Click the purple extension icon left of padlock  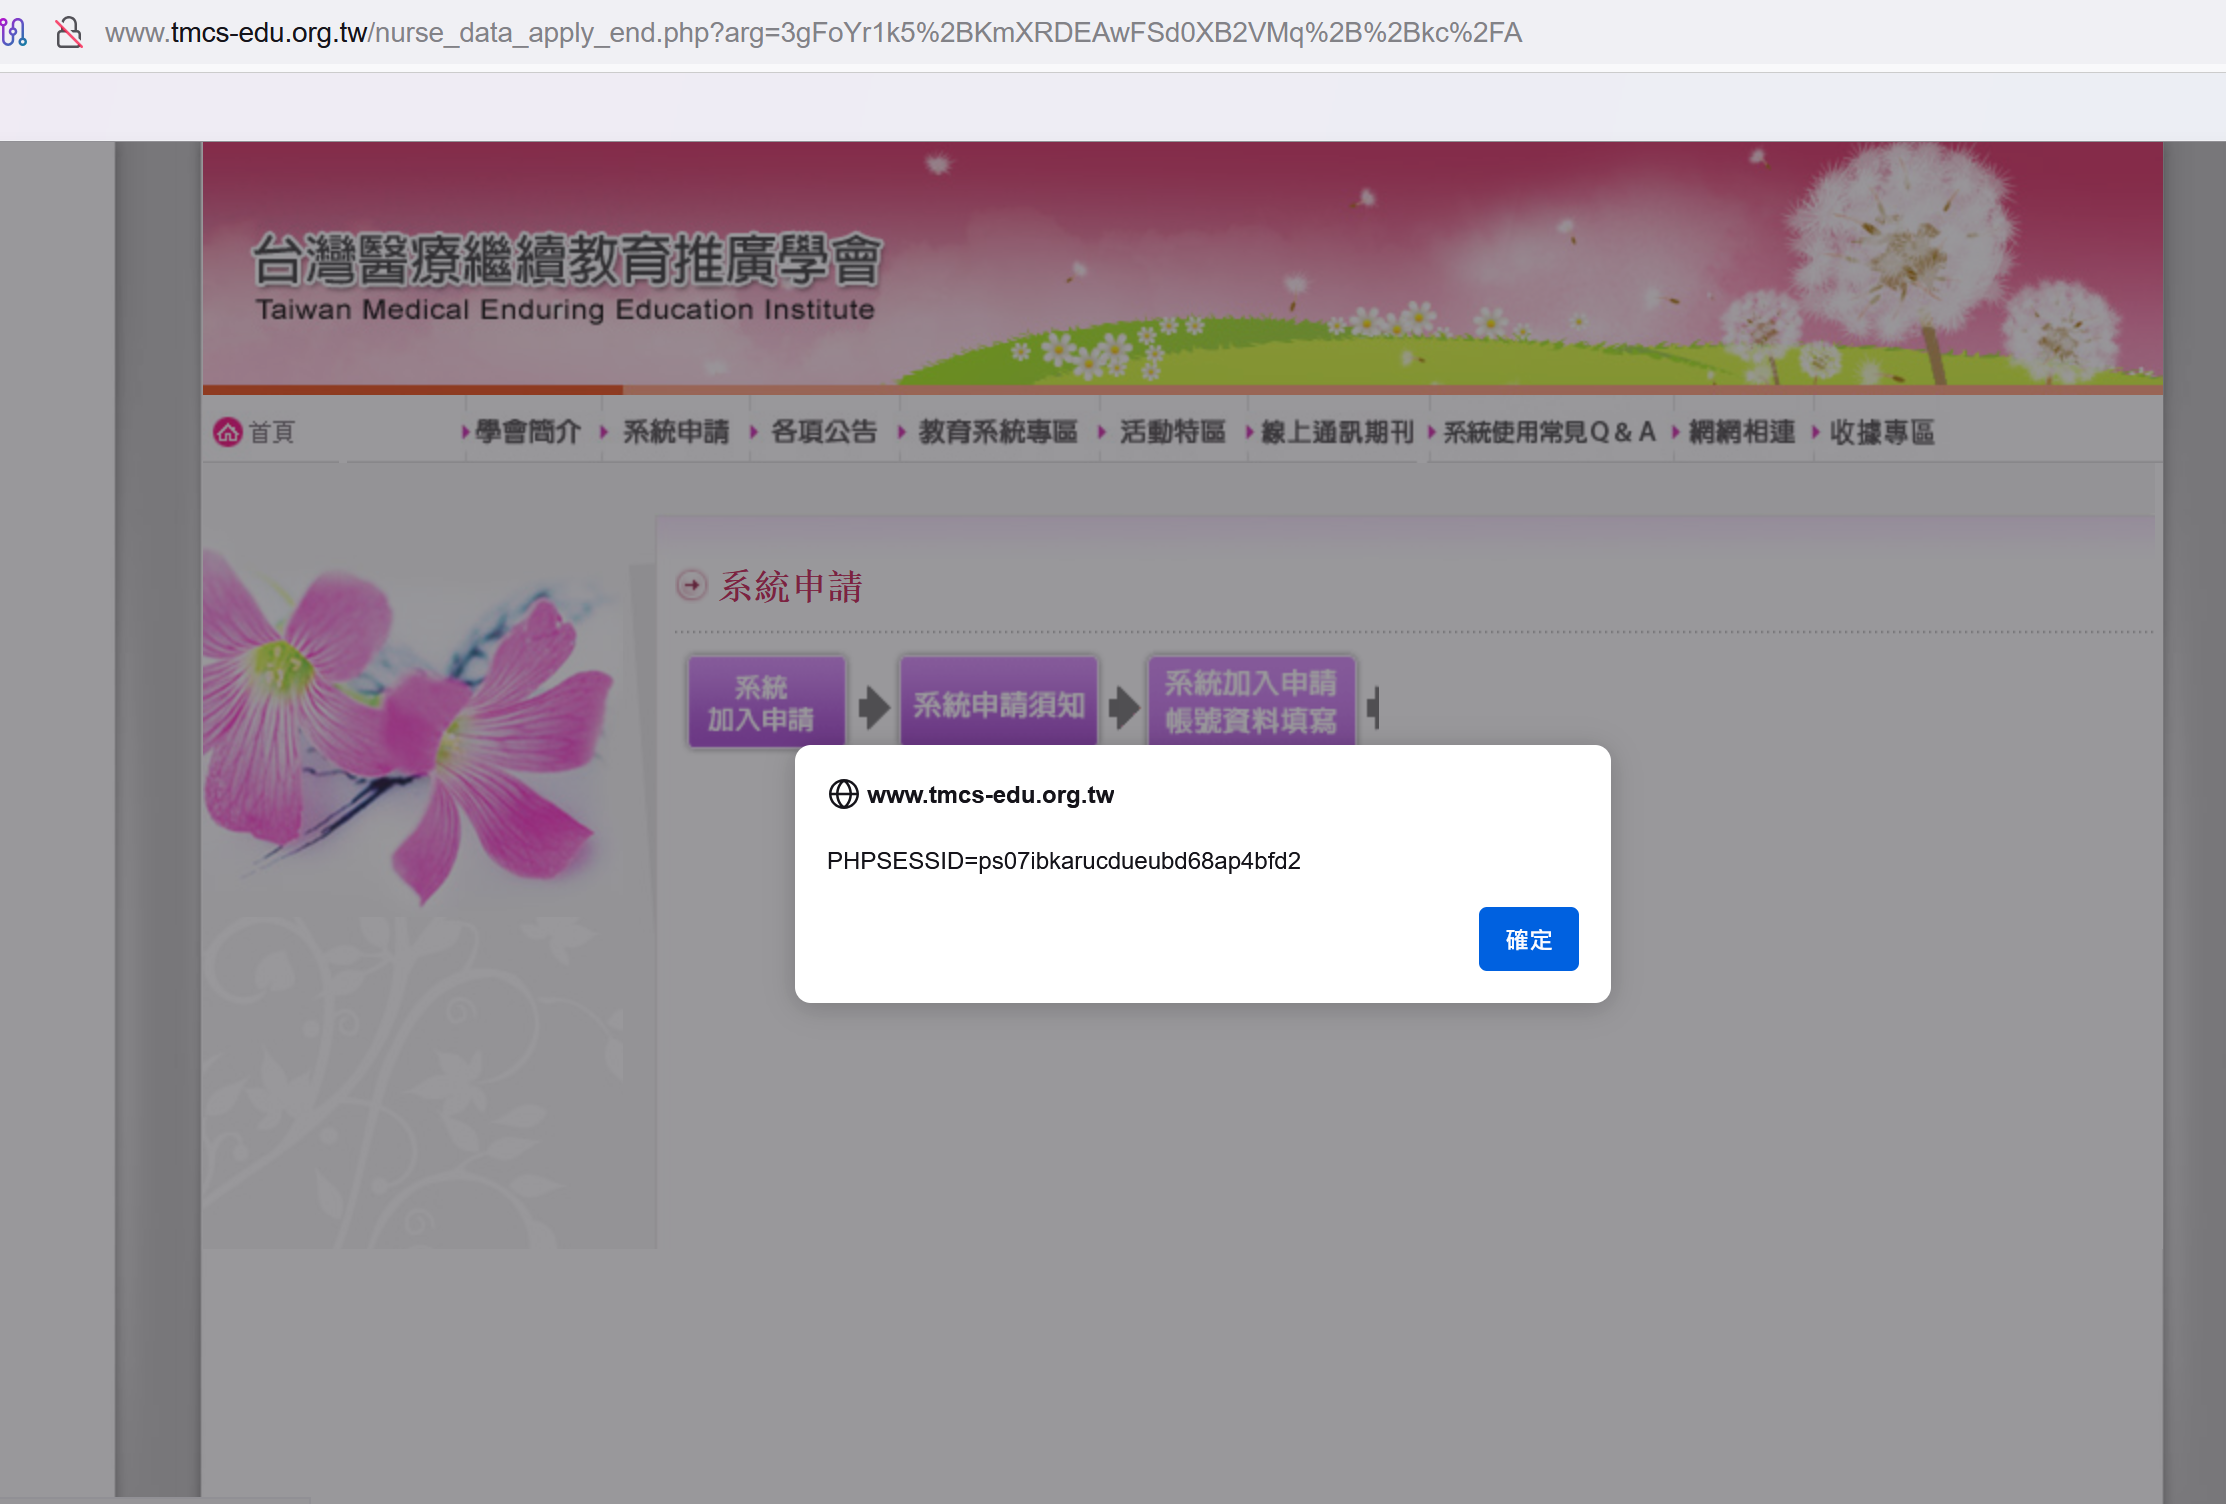[14, 32]
